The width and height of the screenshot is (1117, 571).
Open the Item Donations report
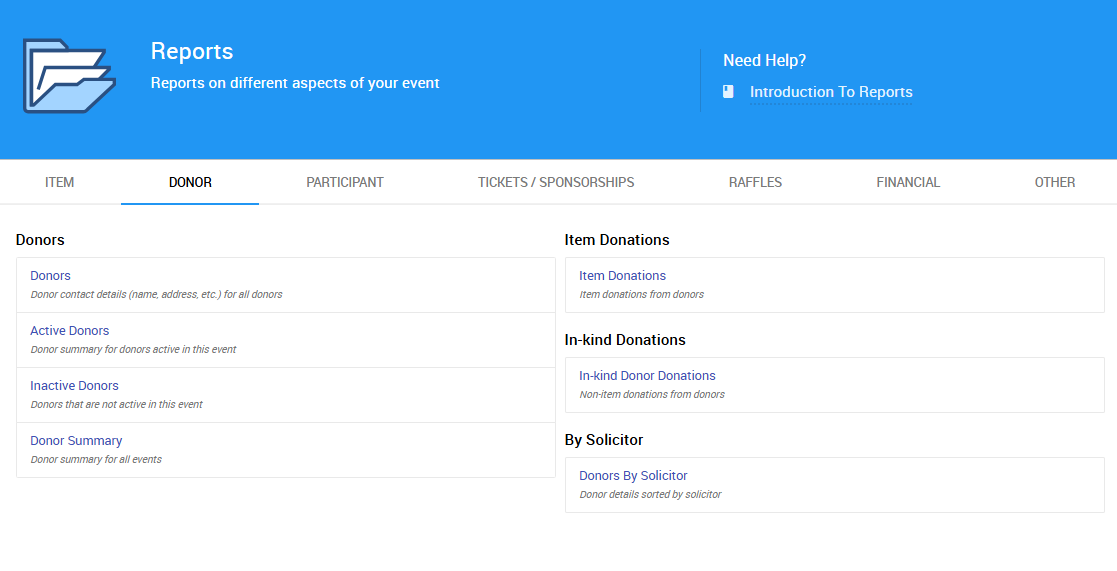point(622,276)
